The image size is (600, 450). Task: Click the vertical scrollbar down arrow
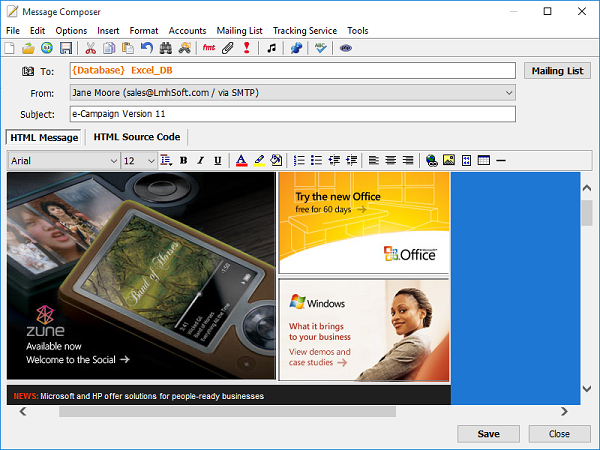[587, 389]
